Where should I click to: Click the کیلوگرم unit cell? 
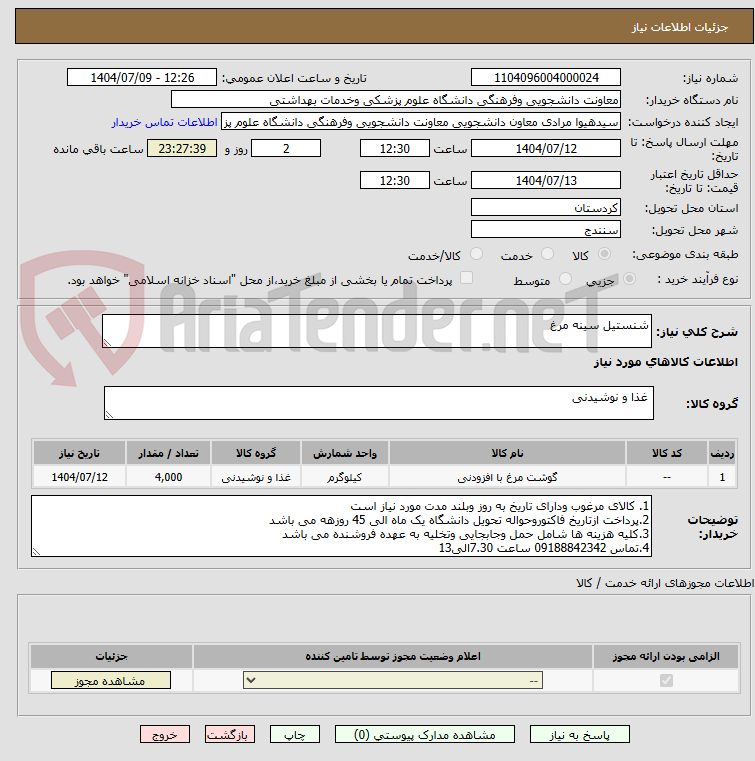345,477
